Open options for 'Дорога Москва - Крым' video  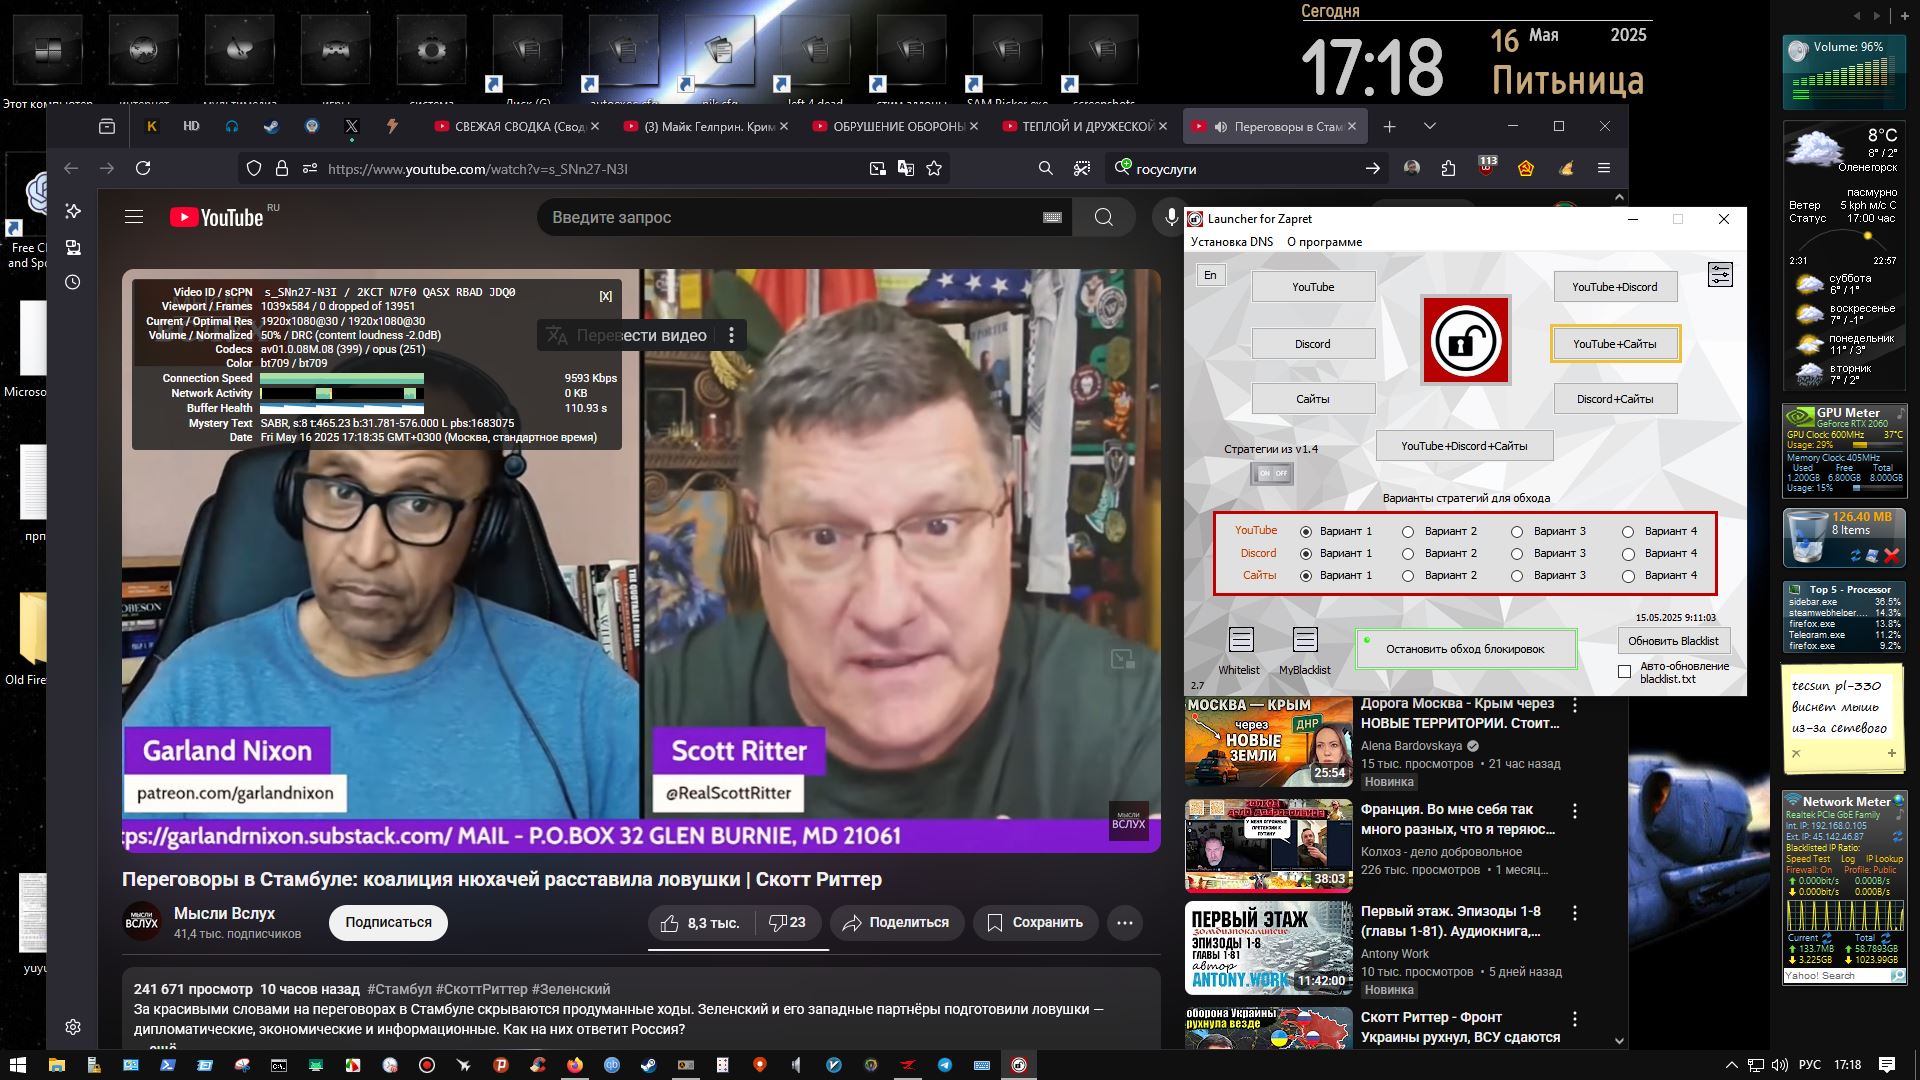[x=1575, y=705]
